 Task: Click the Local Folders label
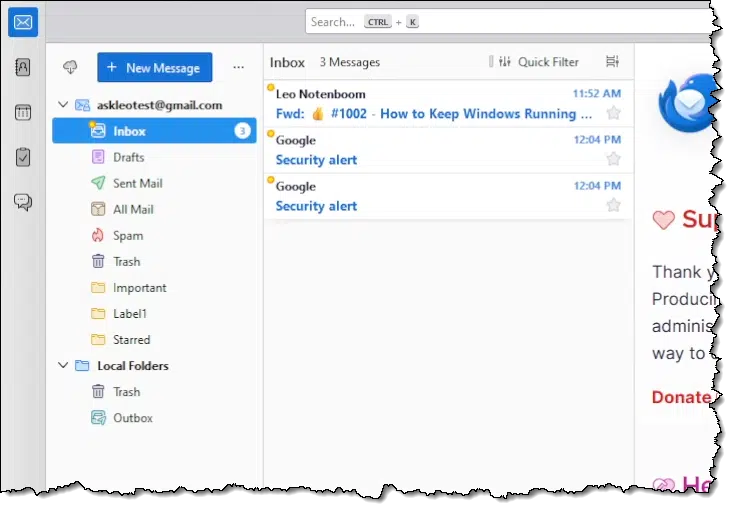(x=133, y=365)
